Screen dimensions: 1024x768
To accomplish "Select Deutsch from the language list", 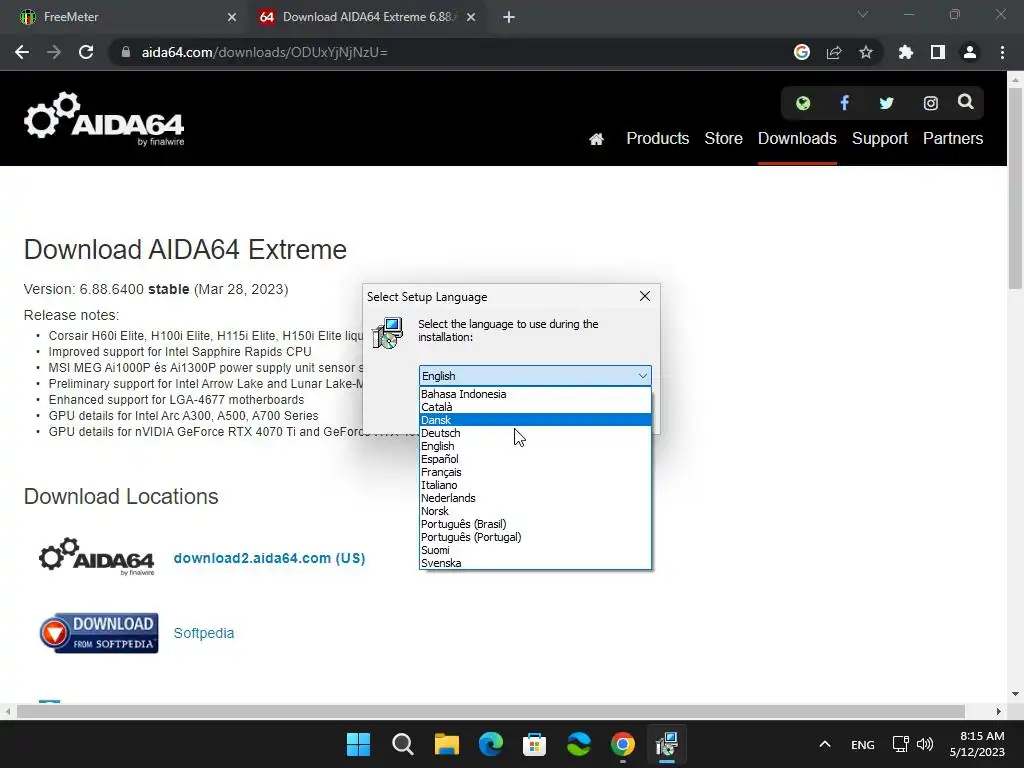I will click(535, 433).
